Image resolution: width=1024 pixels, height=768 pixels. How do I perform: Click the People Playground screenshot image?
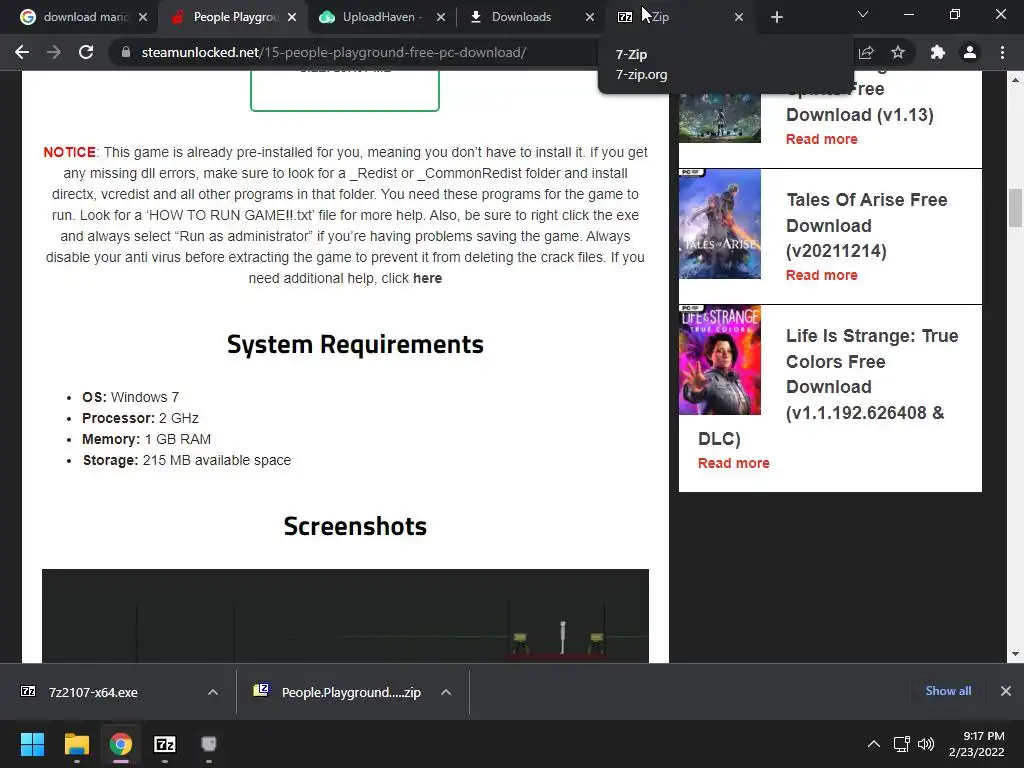pyautogui.click(x=345, y=616)
